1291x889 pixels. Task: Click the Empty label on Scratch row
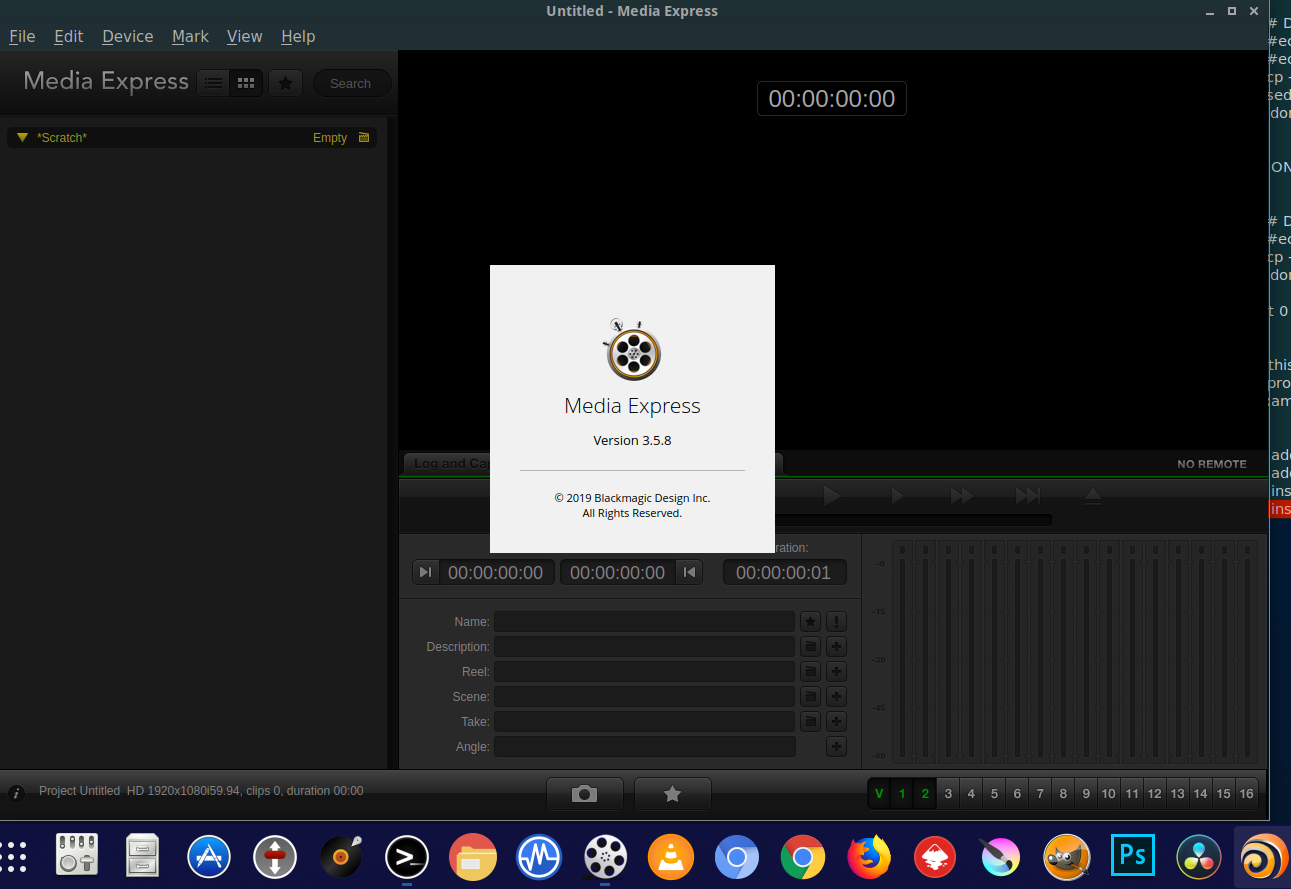330,138
